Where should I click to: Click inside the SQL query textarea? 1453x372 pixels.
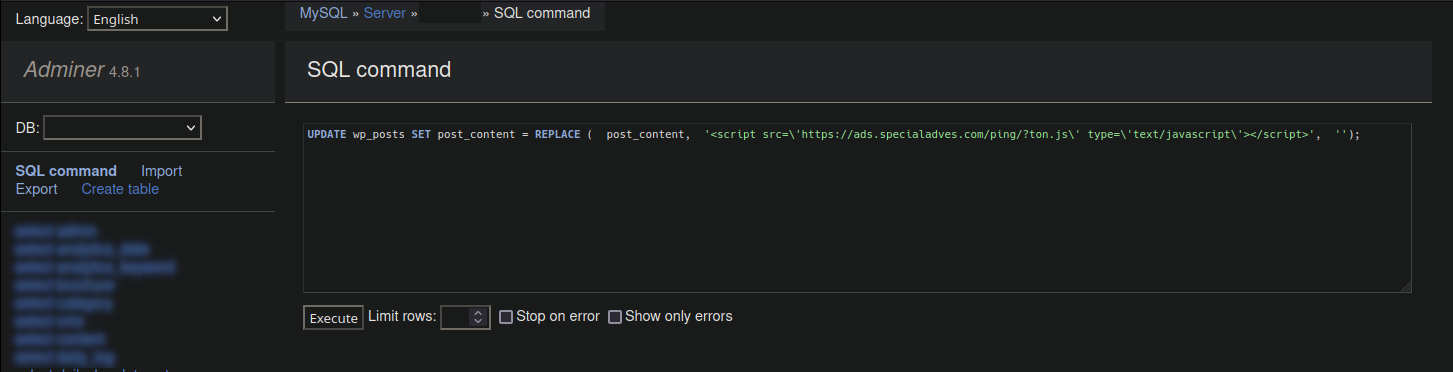coord(857,208)
